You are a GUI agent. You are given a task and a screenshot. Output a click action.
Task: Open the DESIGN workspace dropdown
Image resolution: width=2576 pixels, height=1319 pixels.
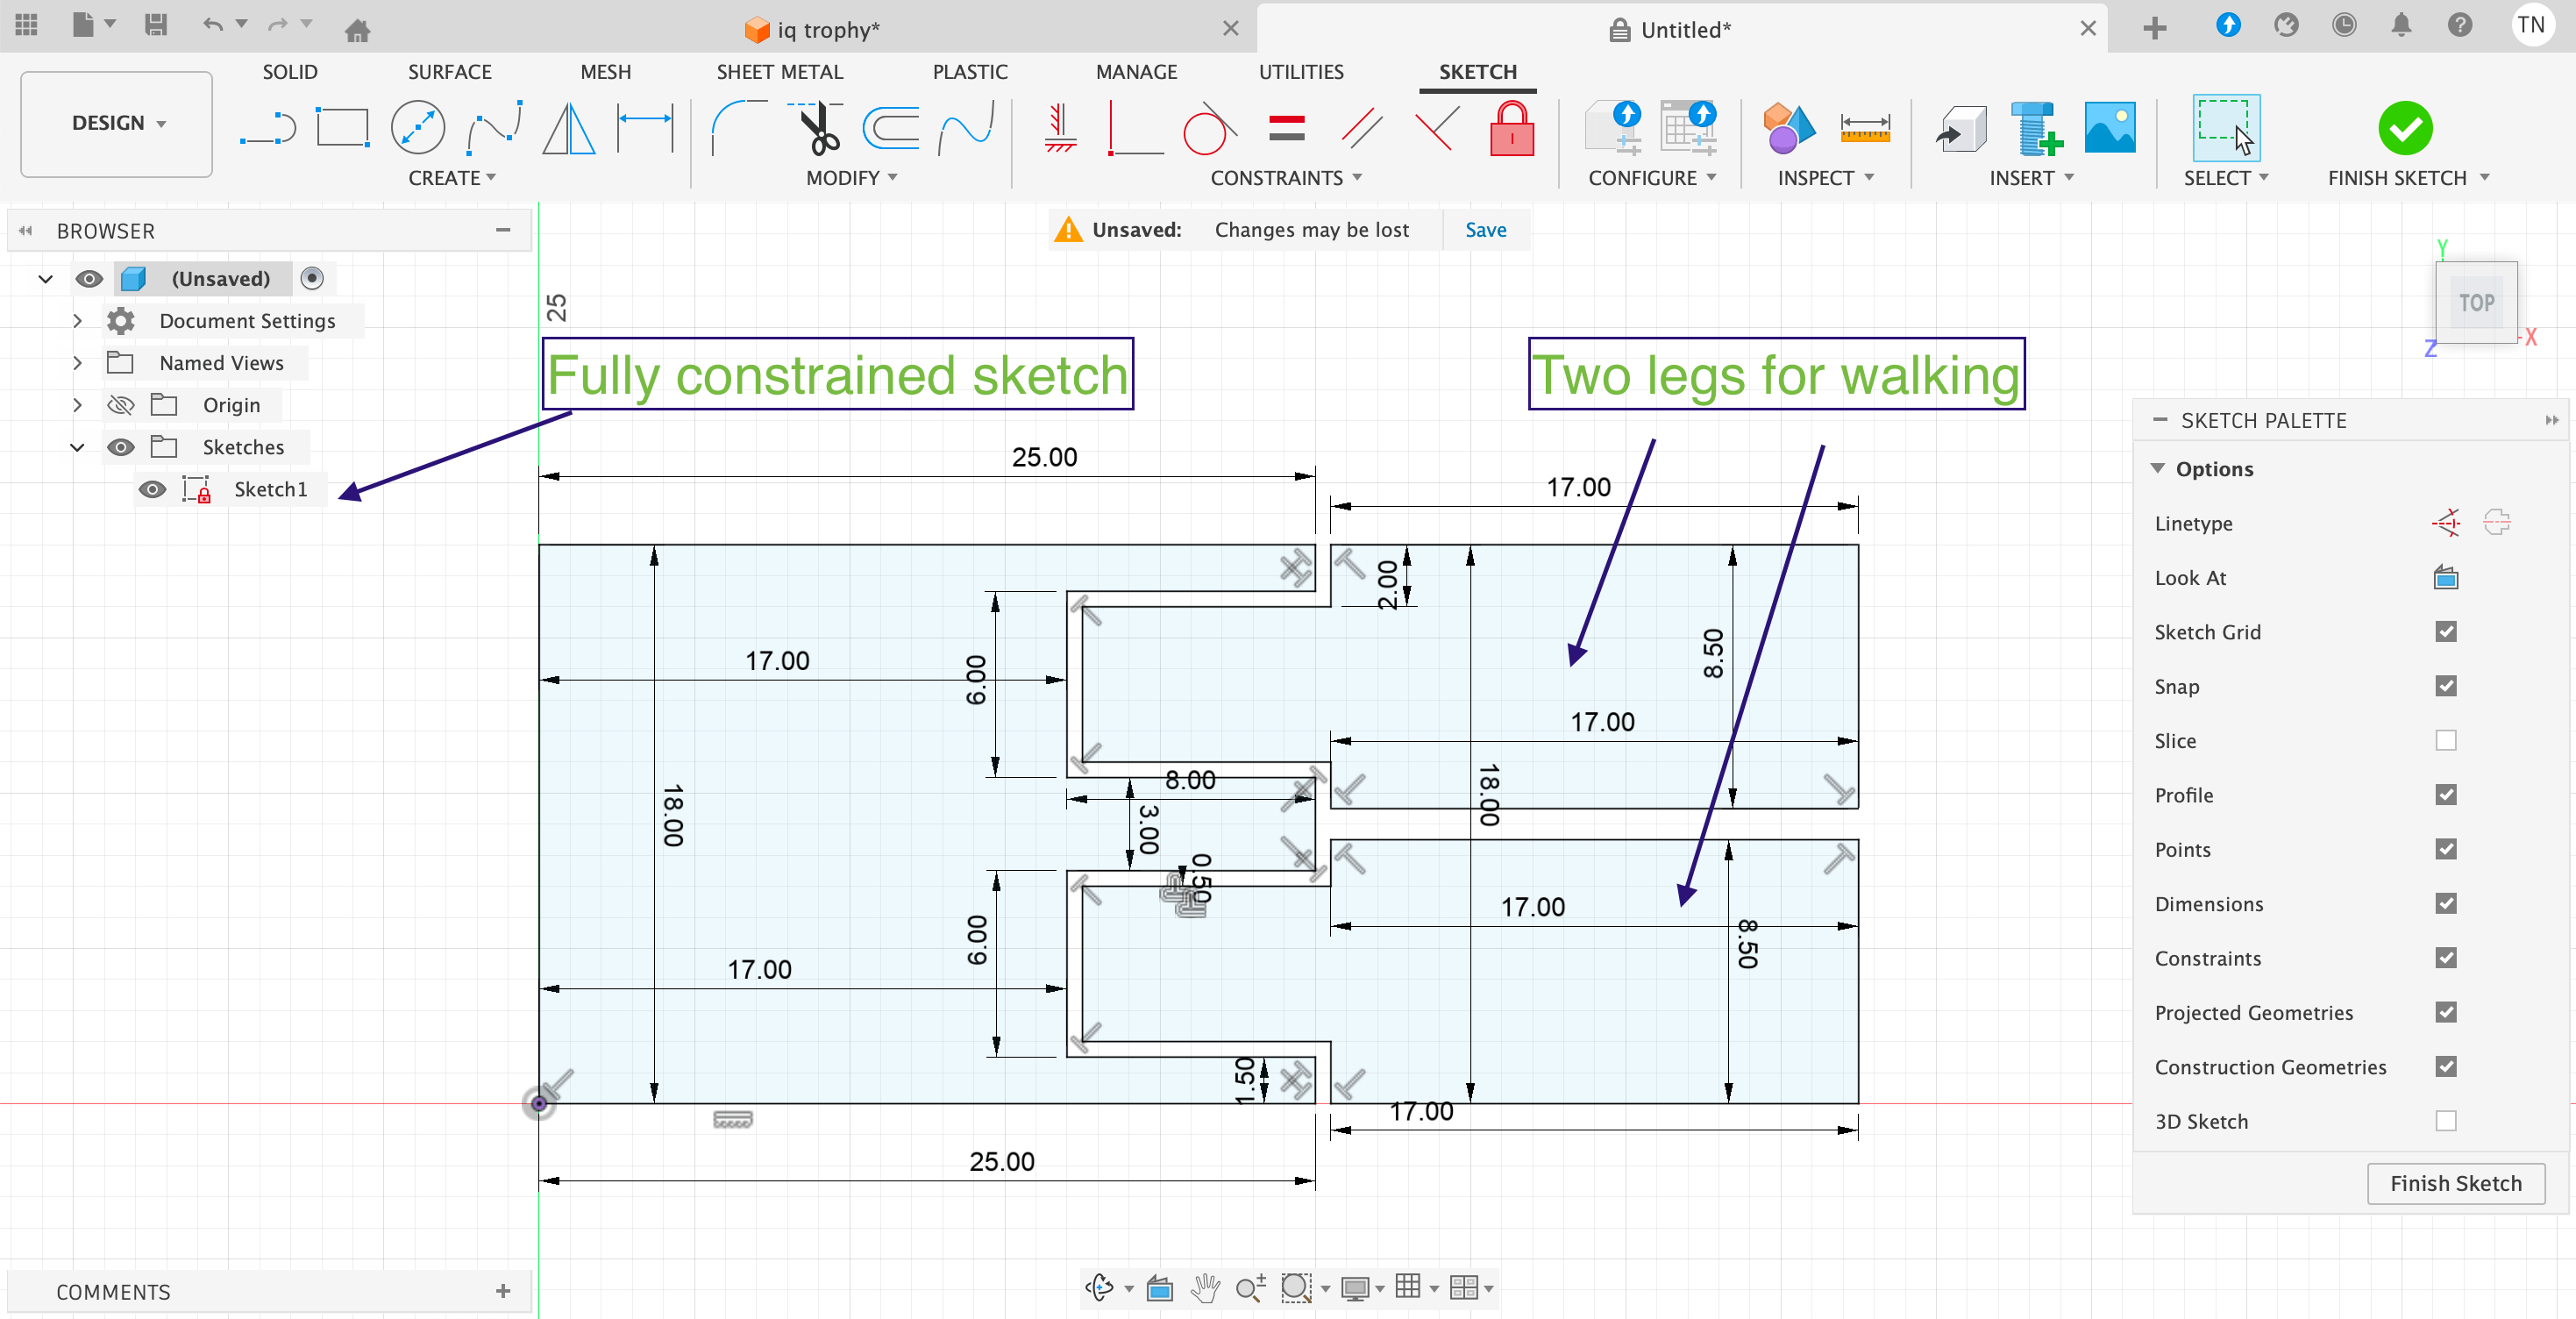(x=117, y=123)
